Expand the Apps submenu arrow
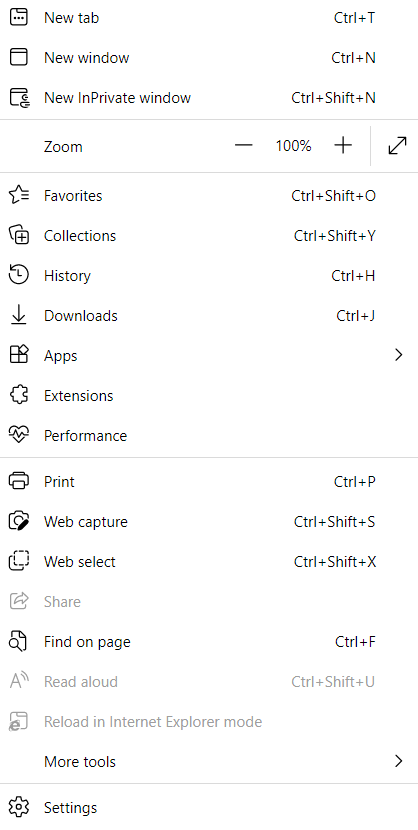Viewport: 418px width, 830px height. 399,355
